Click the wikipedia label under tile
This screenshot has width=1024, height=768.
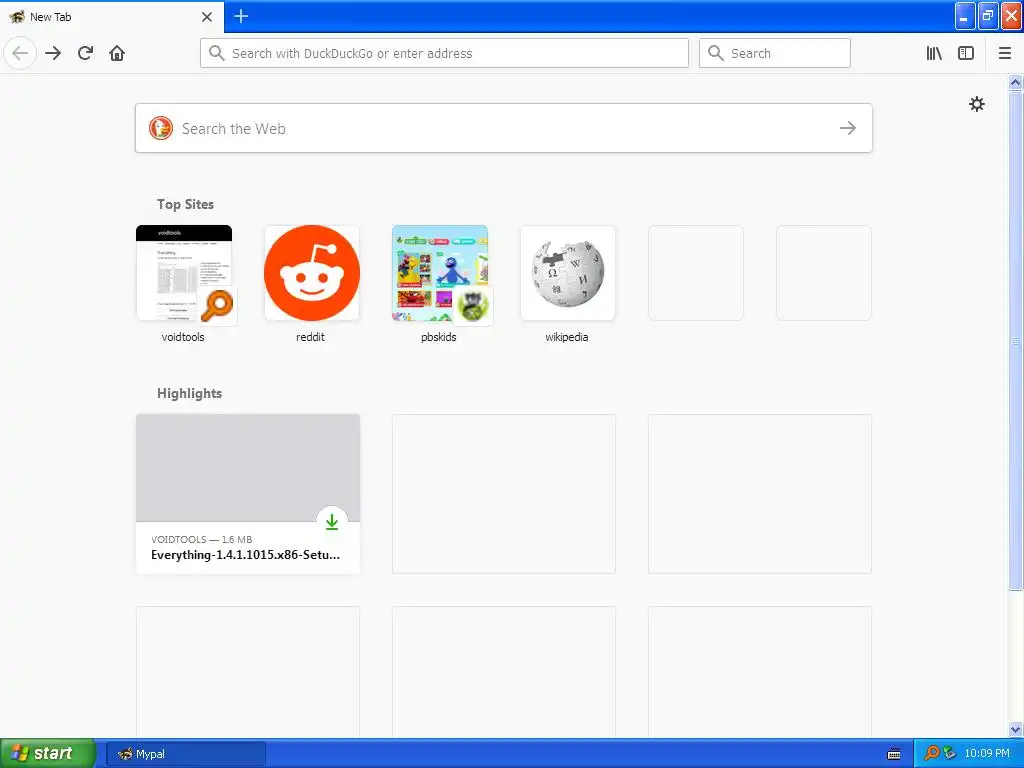(567, 337)
